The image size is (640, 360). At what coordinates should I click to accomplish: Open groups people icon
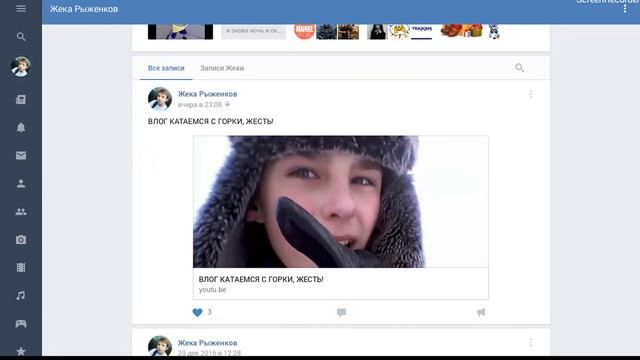21,211
